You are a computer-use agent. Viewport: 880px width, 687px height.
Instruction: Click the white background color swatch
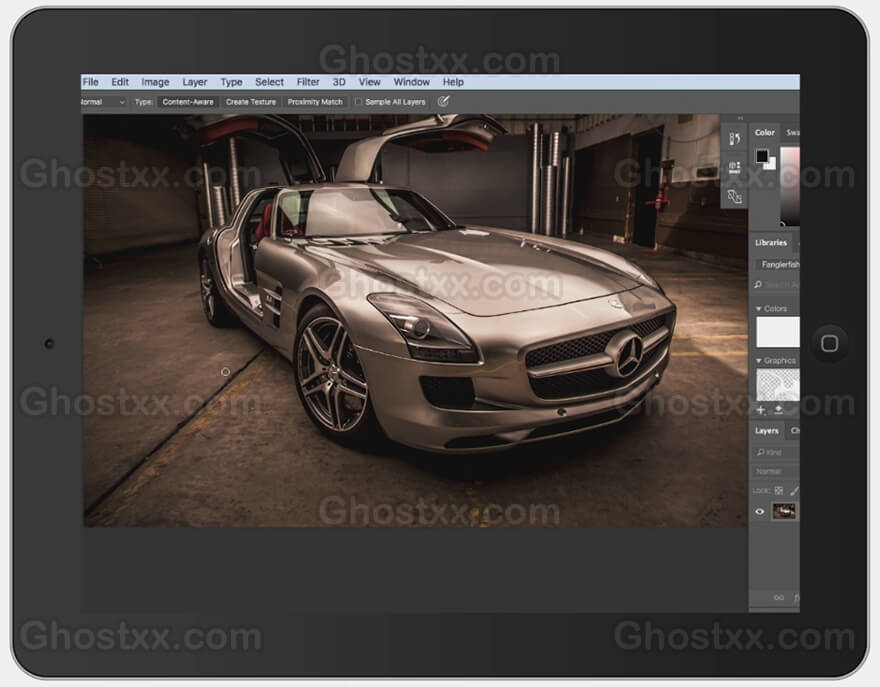771,164
